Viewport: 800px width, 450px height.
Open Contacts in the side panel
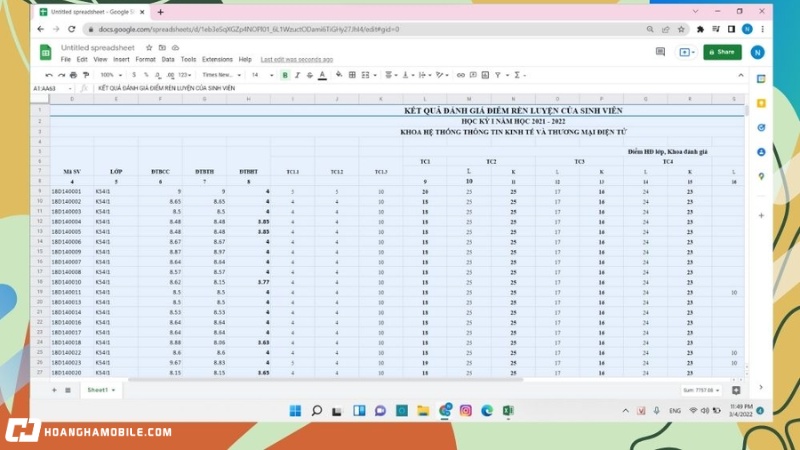(761, 152)
